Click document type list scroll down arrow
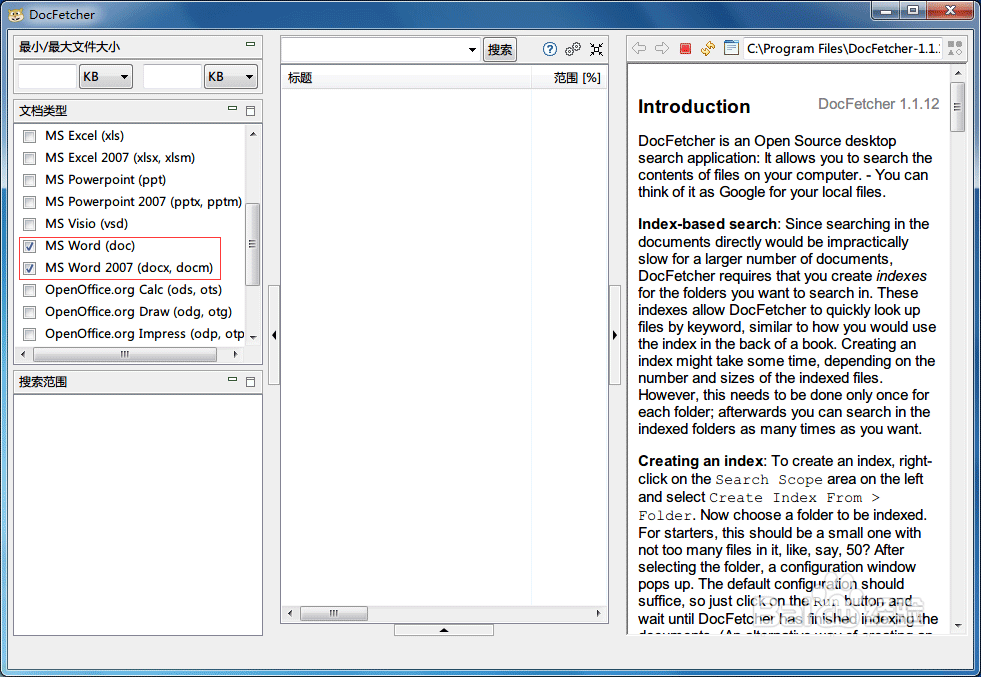Image resolution: width=981 pixels, height=677 pixels. click(253, 337)
